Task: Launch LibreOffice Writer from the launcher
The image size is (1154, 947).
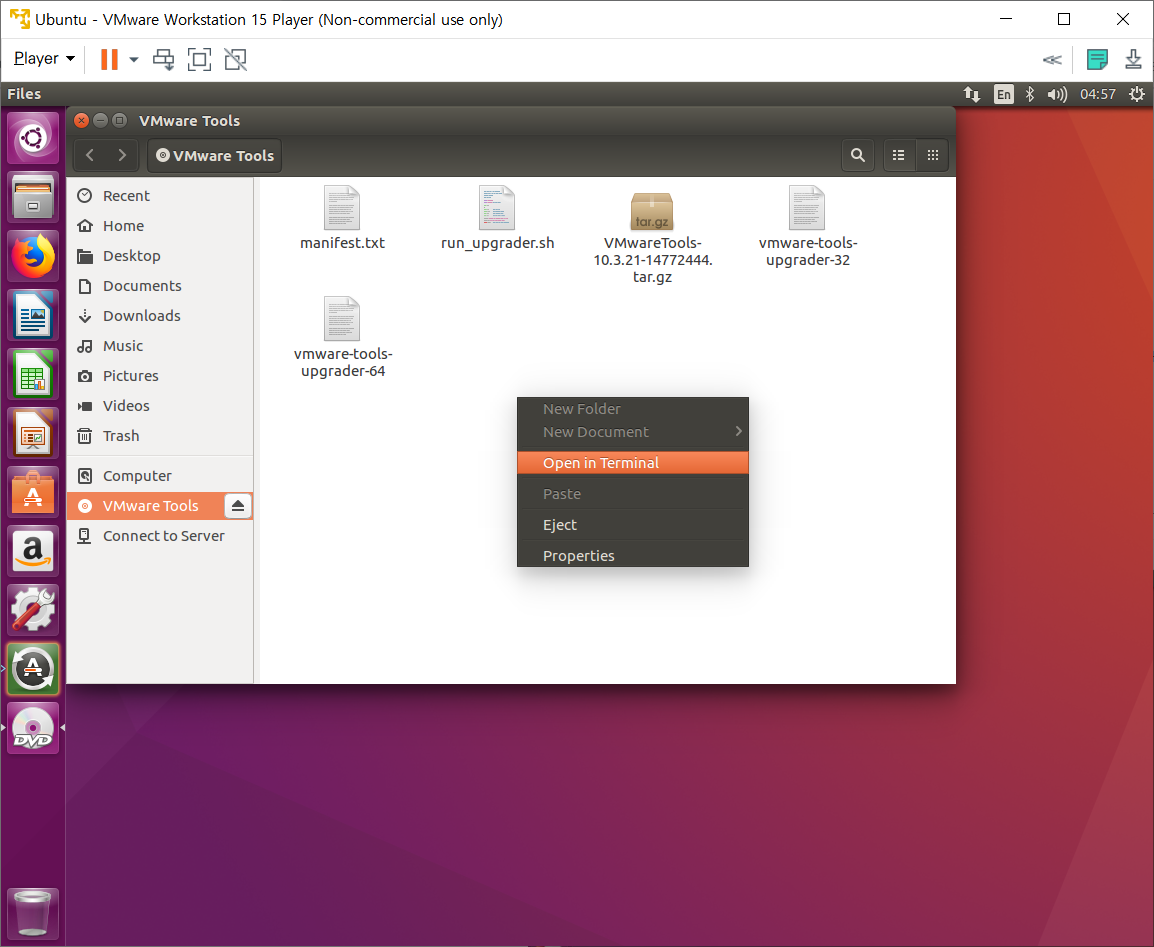Action: 33,315
